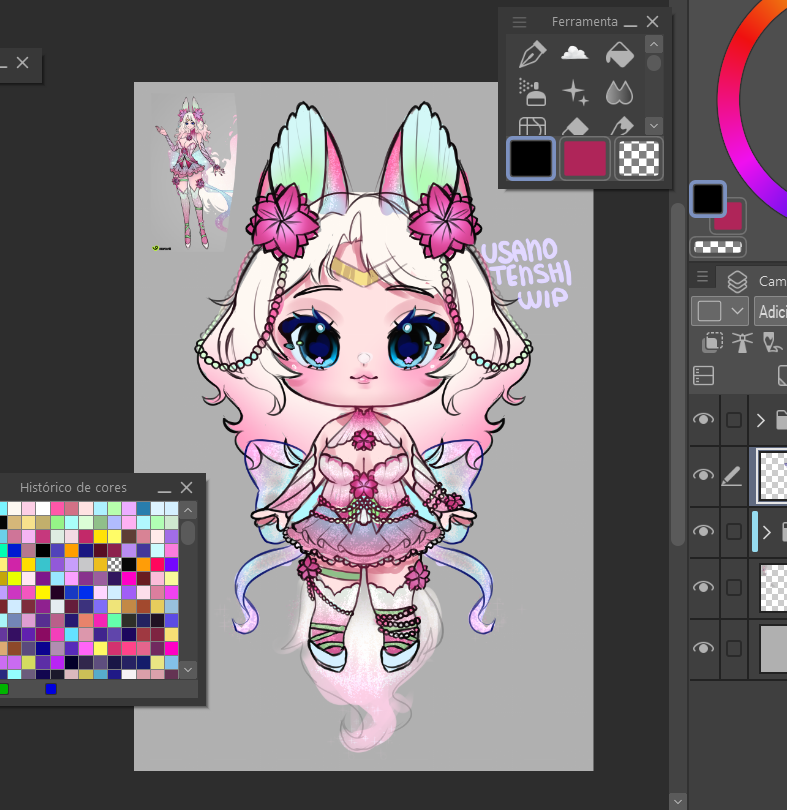Hide the bottom gray paper layer
Viewport: 787px width, 810px height.
703,648
